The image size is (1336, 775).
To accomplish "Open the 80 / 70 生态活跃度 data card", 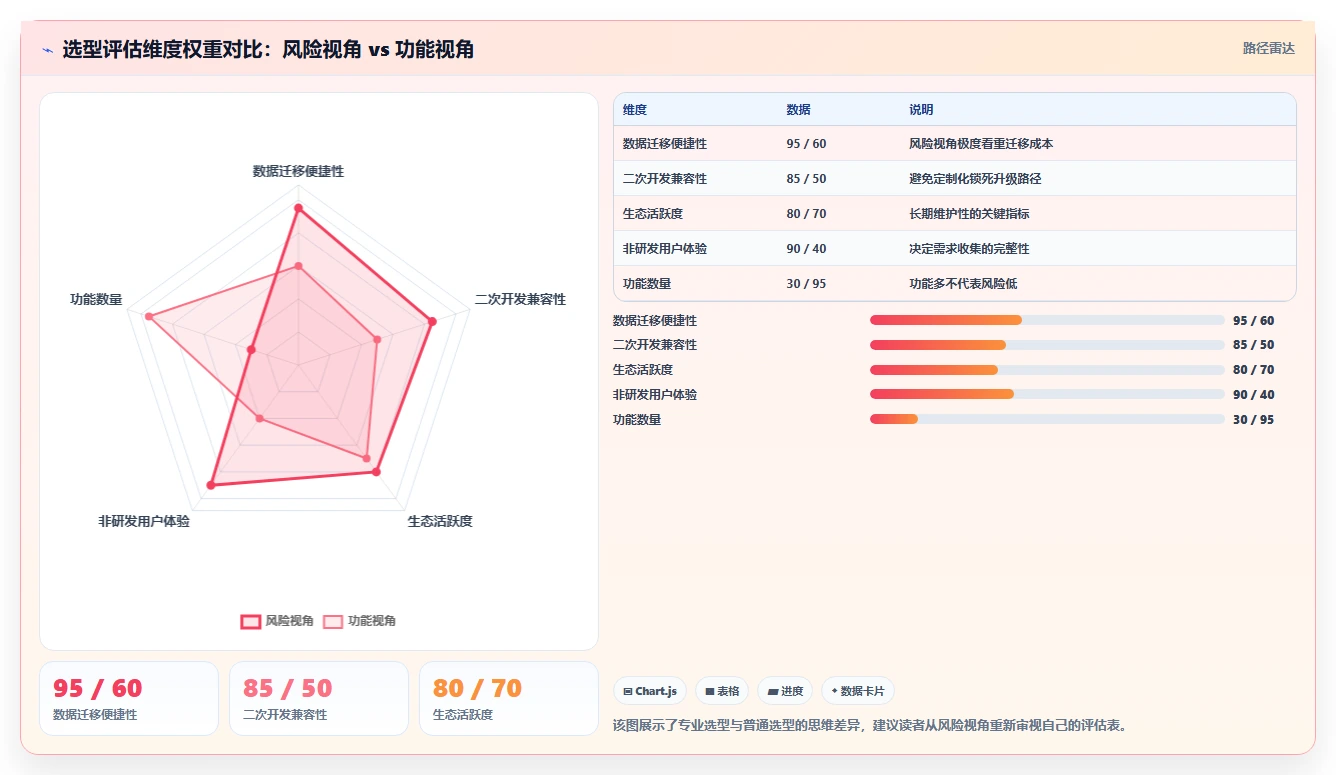I will [509, 699].
